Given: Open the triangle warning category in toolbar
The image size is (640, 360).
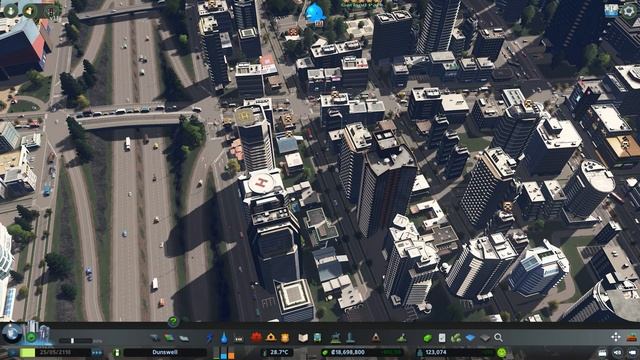Looking at the screenshot, I should click(x=376, y=338).
